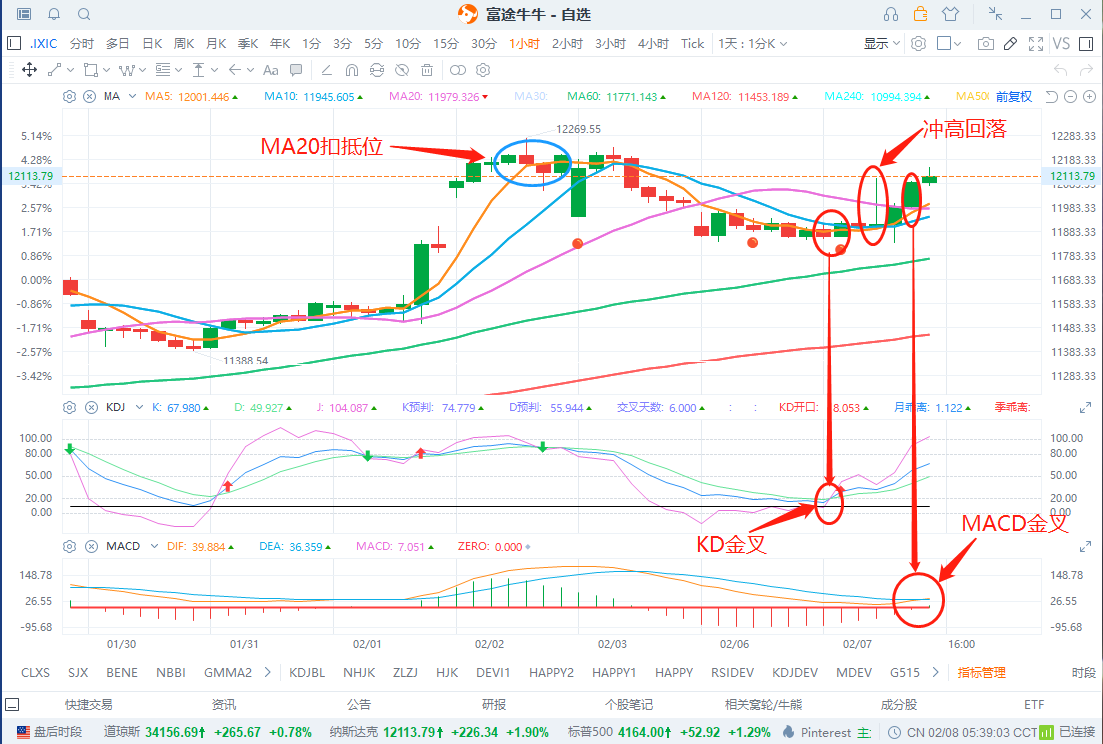This screenshot has width=1103, height=744.
Task: Open the notification bell icon
Action: coord(54,14)
